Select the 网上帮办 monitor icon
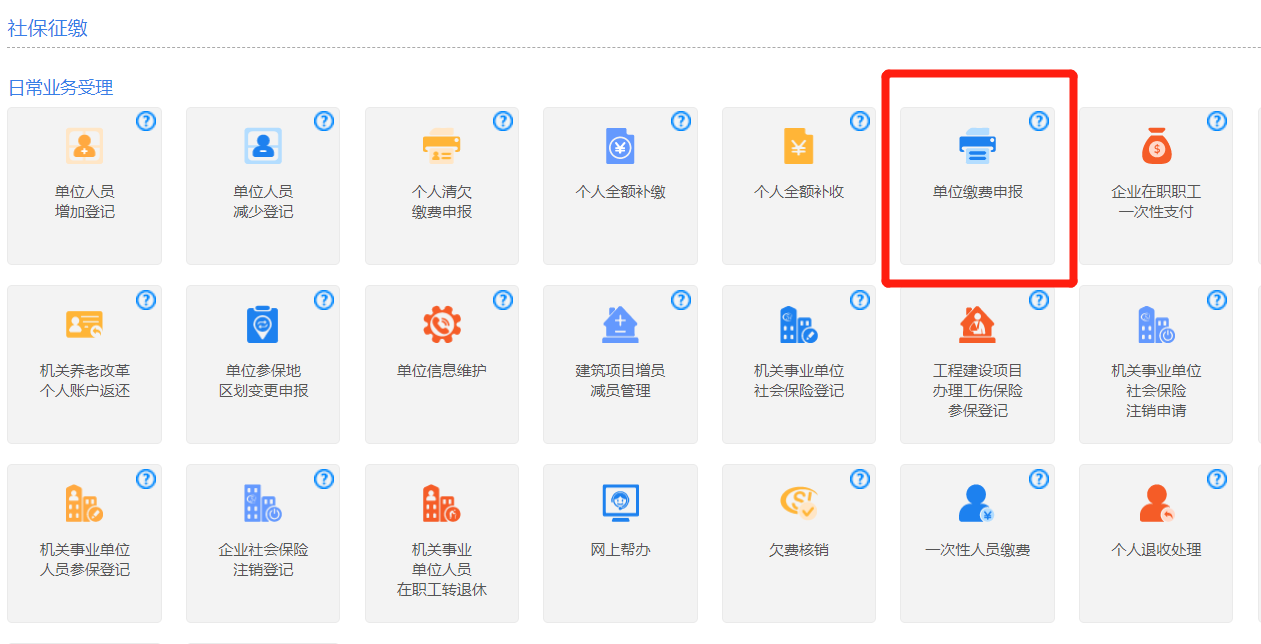1261x644 pixels. [620, 502]
